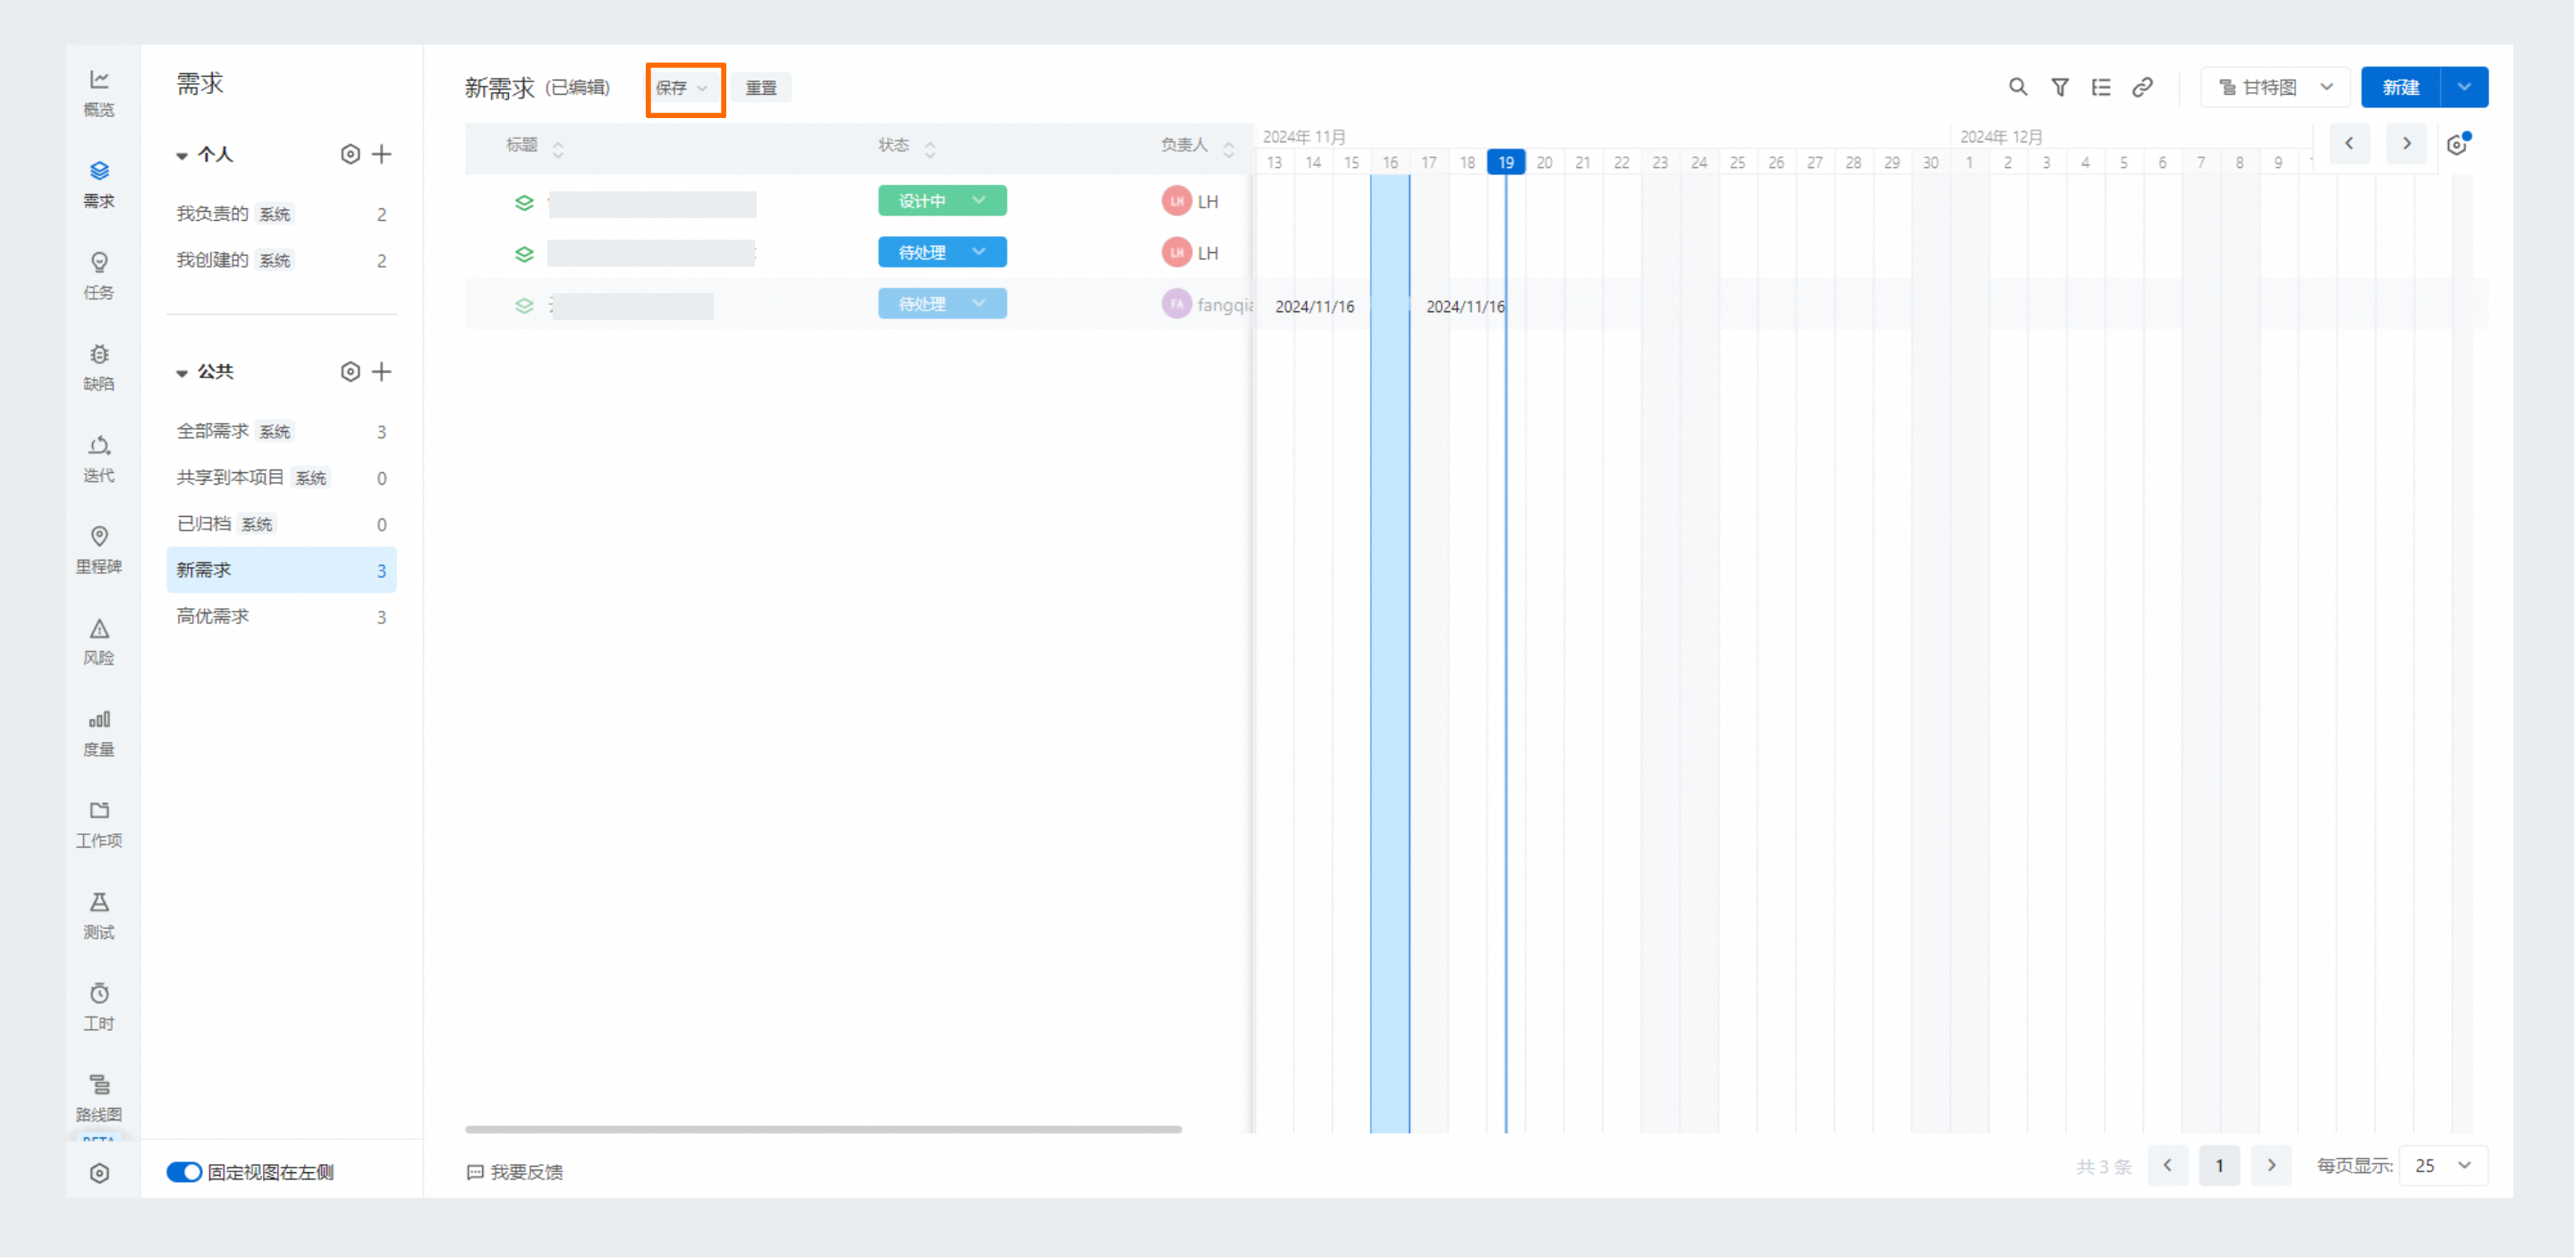Image resolution: width=2576 pixels, height=1259 pixels.
Task: Click the blue 新建 button
Action: coord(2402,87)
